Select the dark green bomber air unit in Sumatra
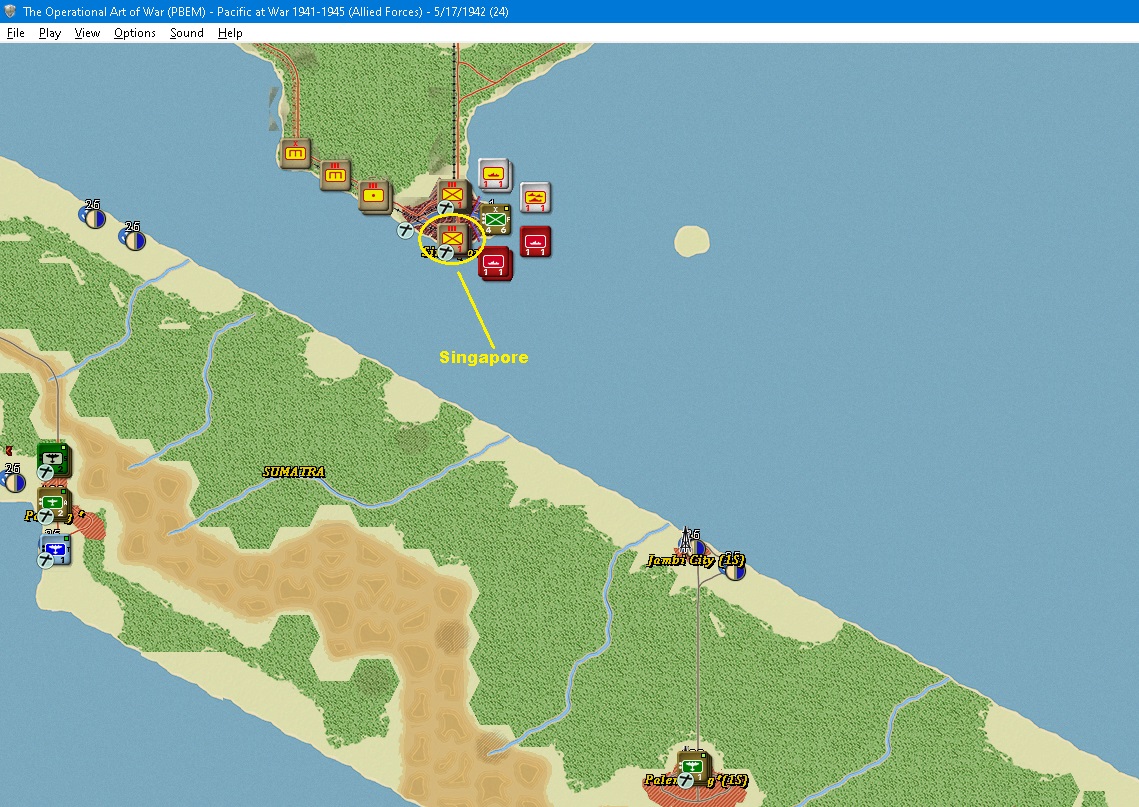Viewport: 1139px width, 807px height. (x=54, y=459)
